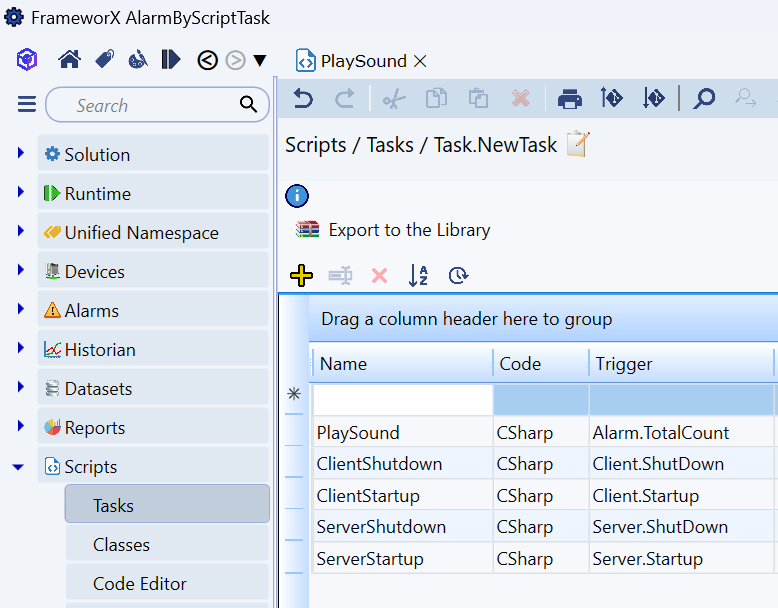Open the navigation history dropdown arrow
This screenshot has width=778, height=608.
260,61
